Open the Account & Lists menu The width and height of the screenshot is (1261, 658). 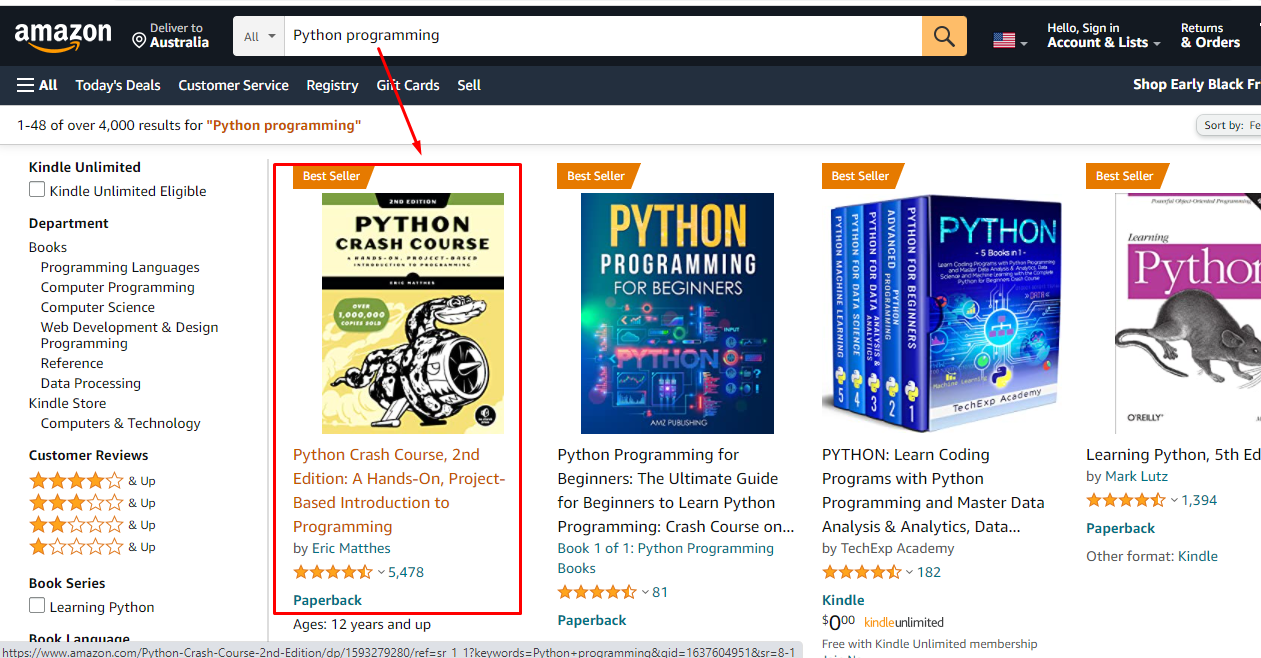[x=1104, y=36]
